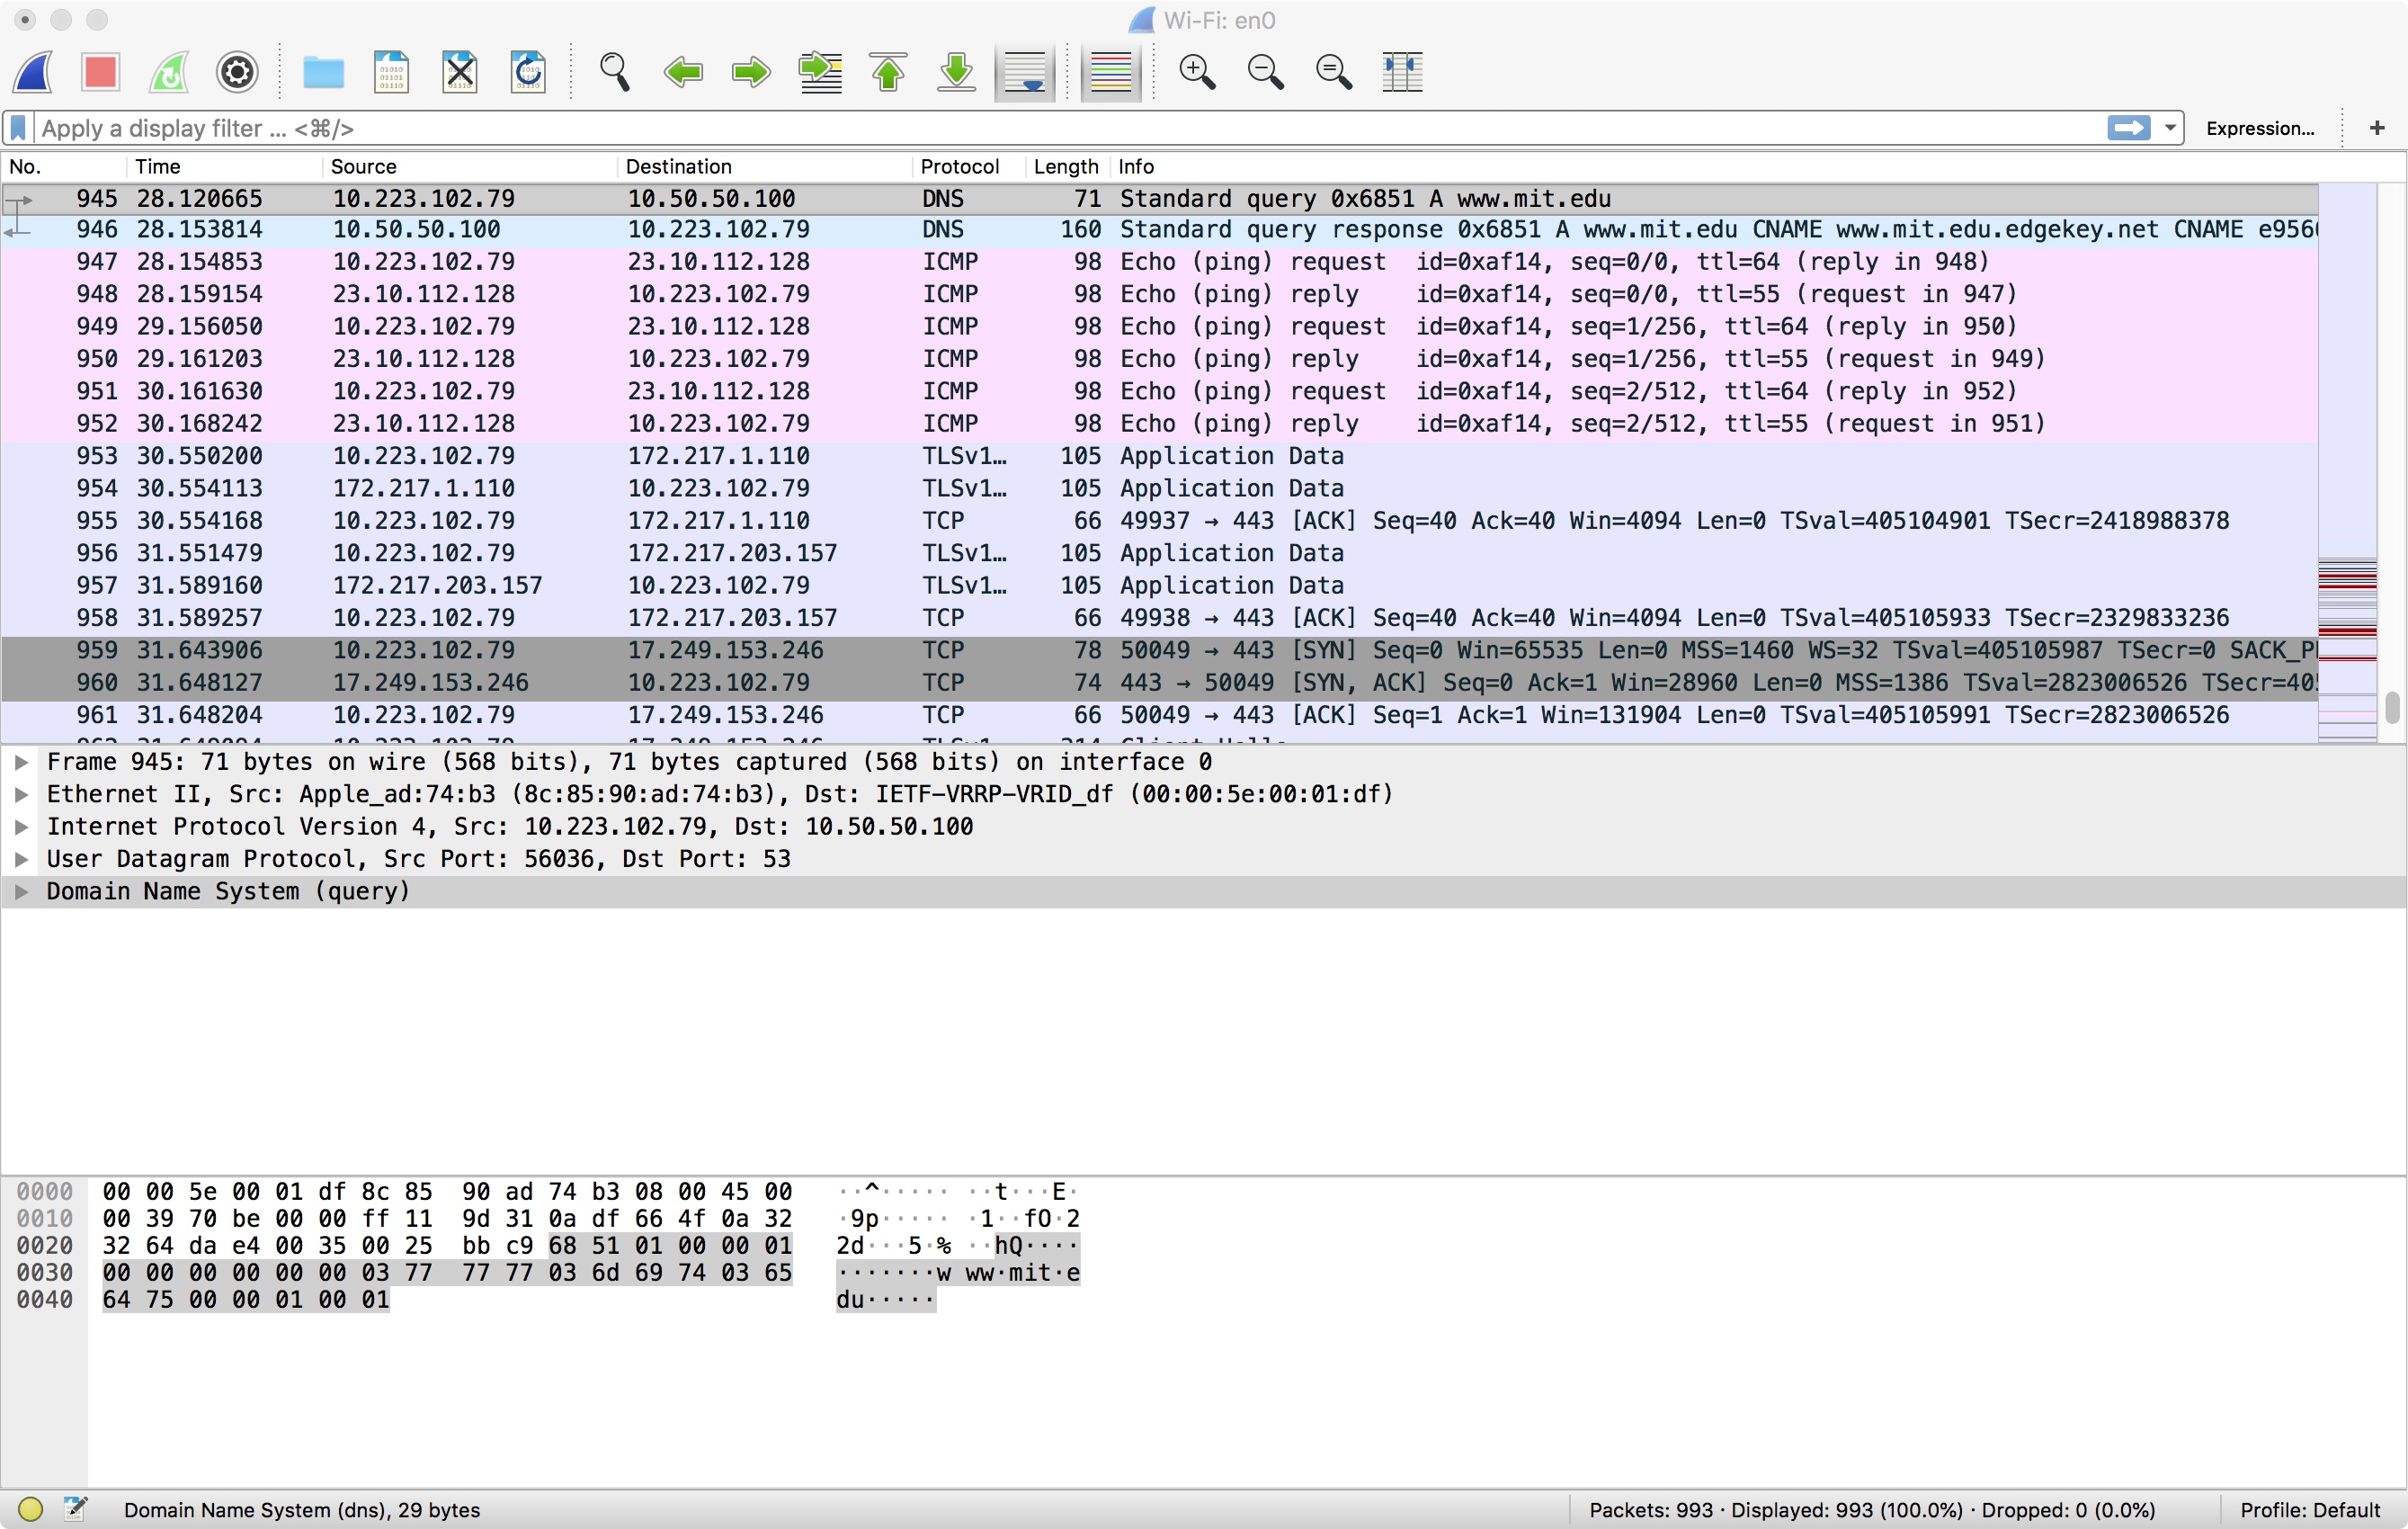This screenshot has width=2408, height=1529.
Task: Sort by the Time column header
Action: click(225, 166)
